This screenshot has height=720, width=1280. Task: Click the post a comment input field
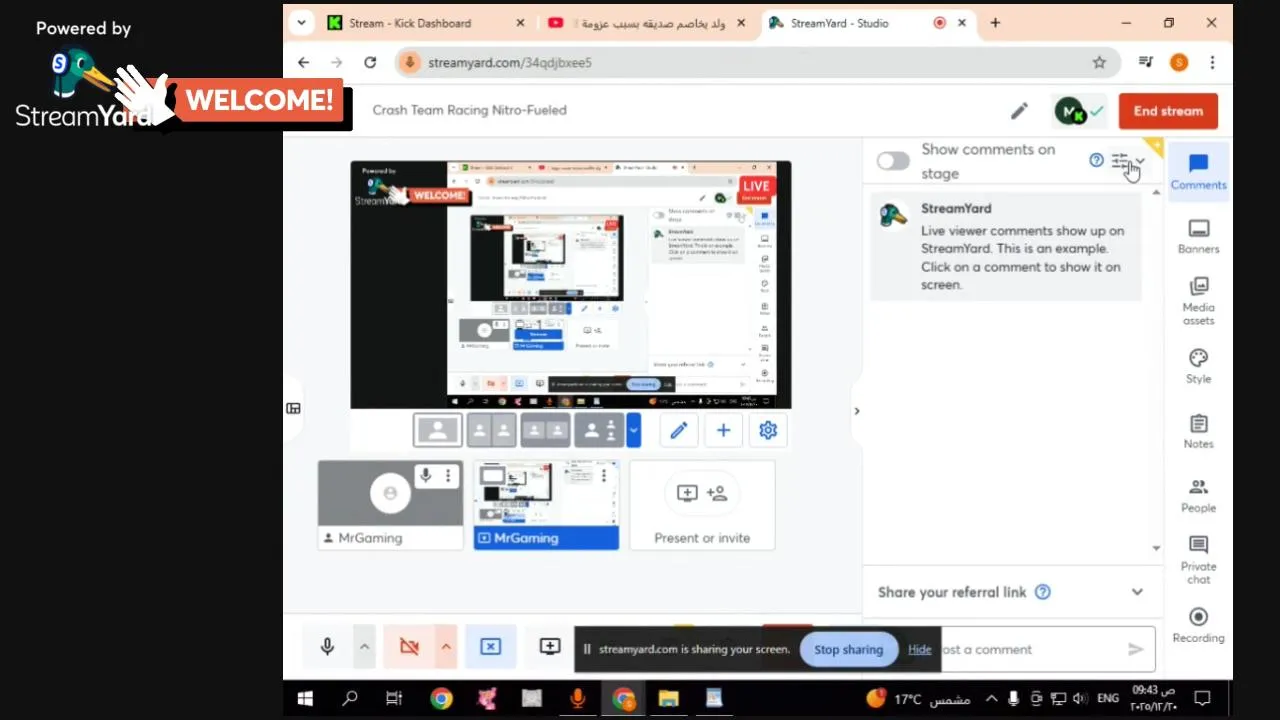(1030, 649)
